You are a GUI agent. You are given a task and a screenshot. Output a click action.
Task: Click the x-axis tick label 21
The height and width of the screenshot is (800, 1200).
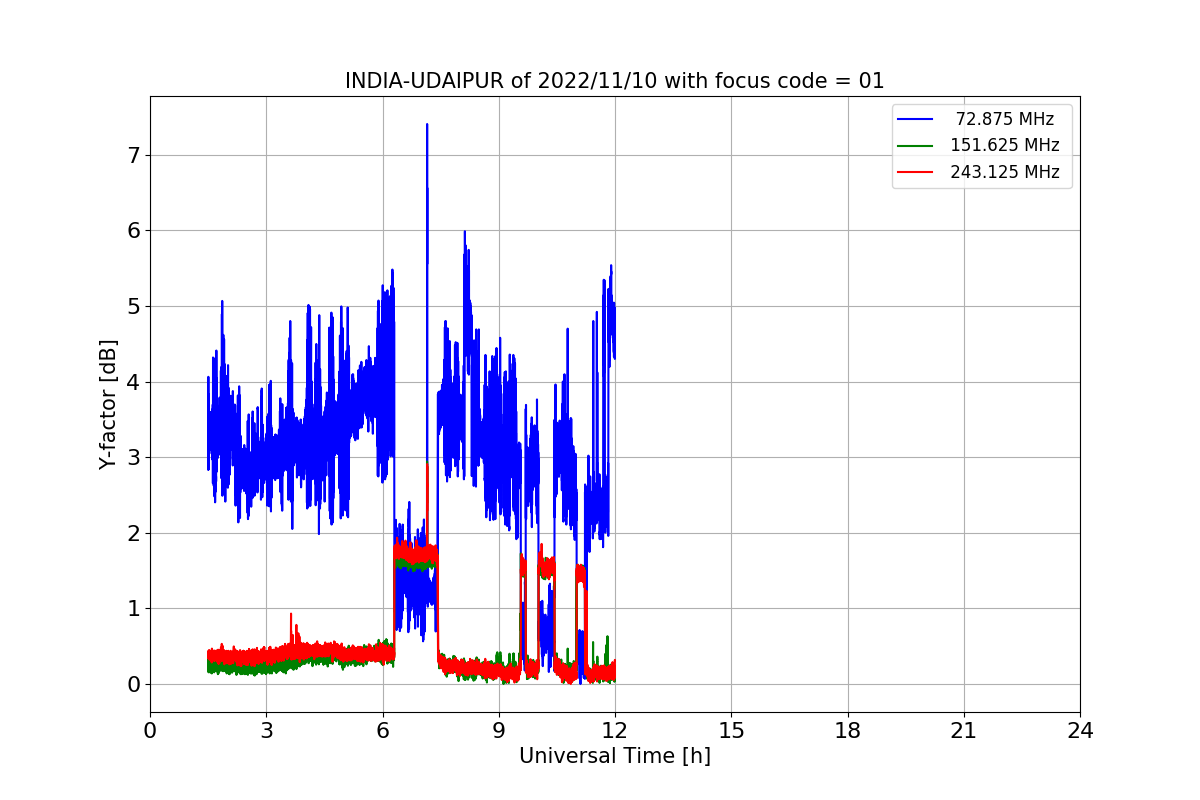(963, 731)
